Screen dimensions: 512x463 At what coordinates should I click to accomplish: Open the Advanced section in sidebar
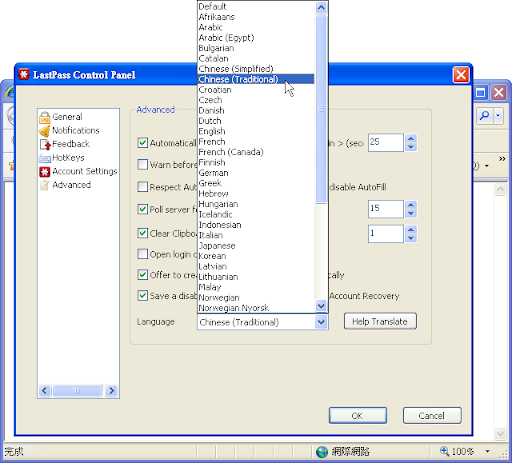click(x=71, y=185)
